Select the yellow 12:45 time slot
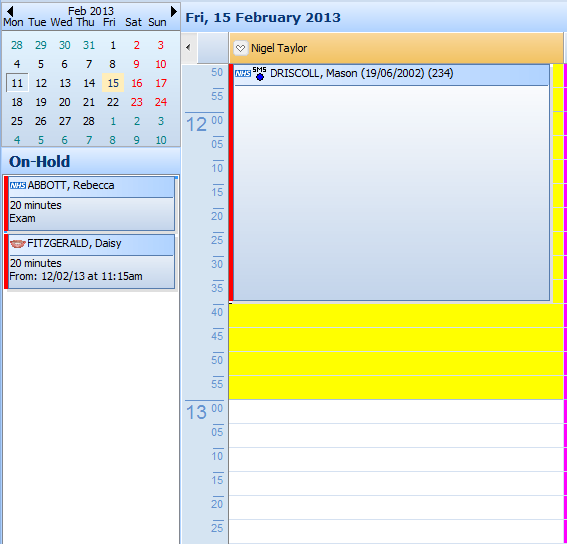Viewport: 567px width, 544px height. tap(396, 339)
